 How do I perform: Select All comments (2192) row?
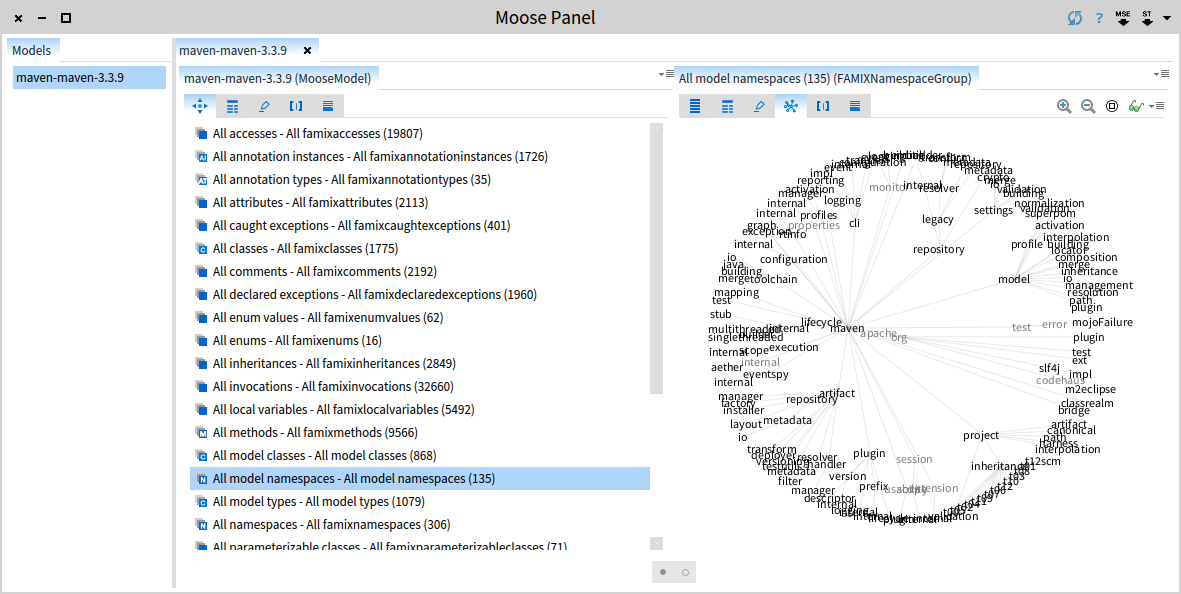(420, 271)
